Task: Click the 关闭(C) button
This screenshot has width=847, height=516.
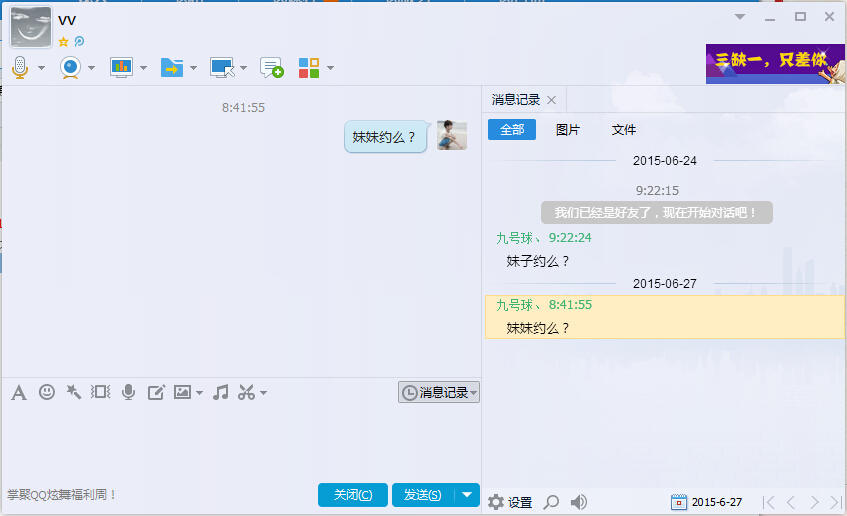Action: tap(353, 495)
